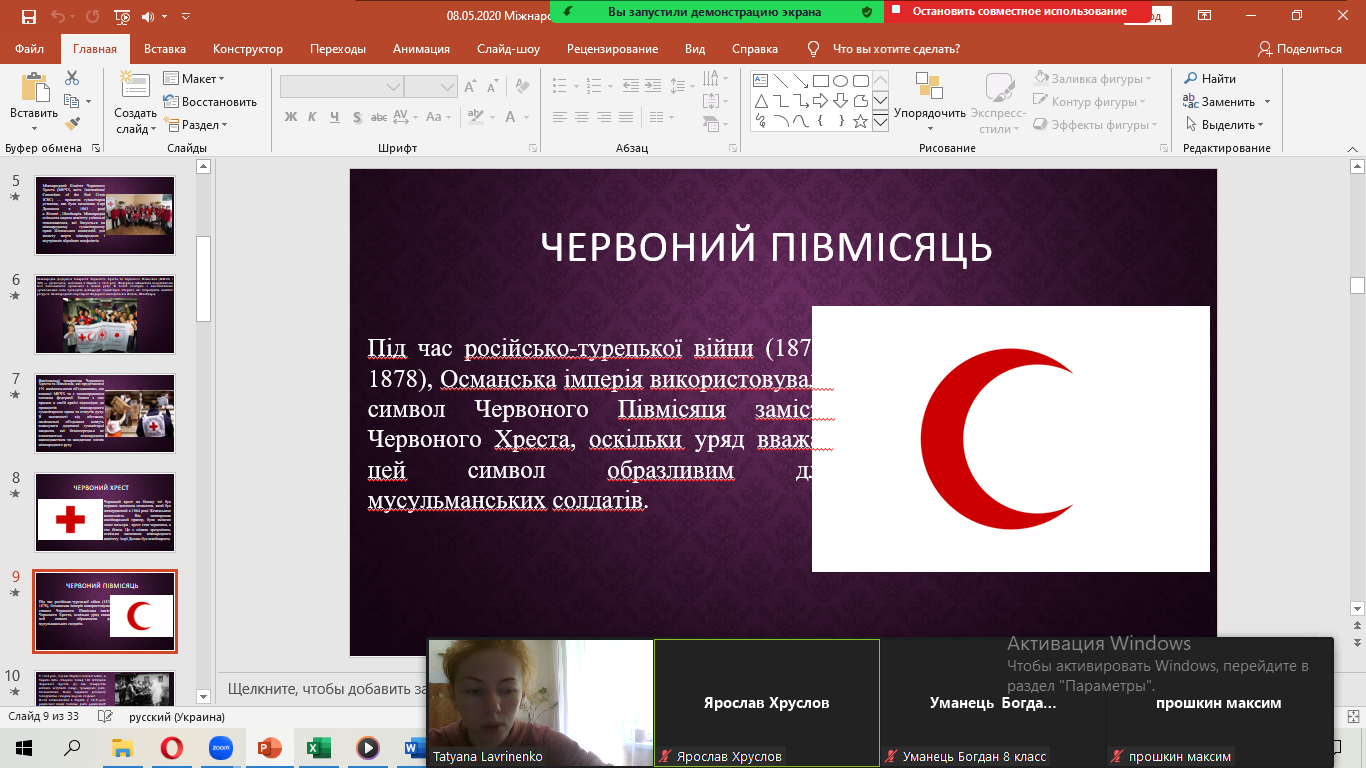Viewport: 1366px width, 768px height.
Task: Open the Буфер обмена dialog launcher
Action: point(95,148)
